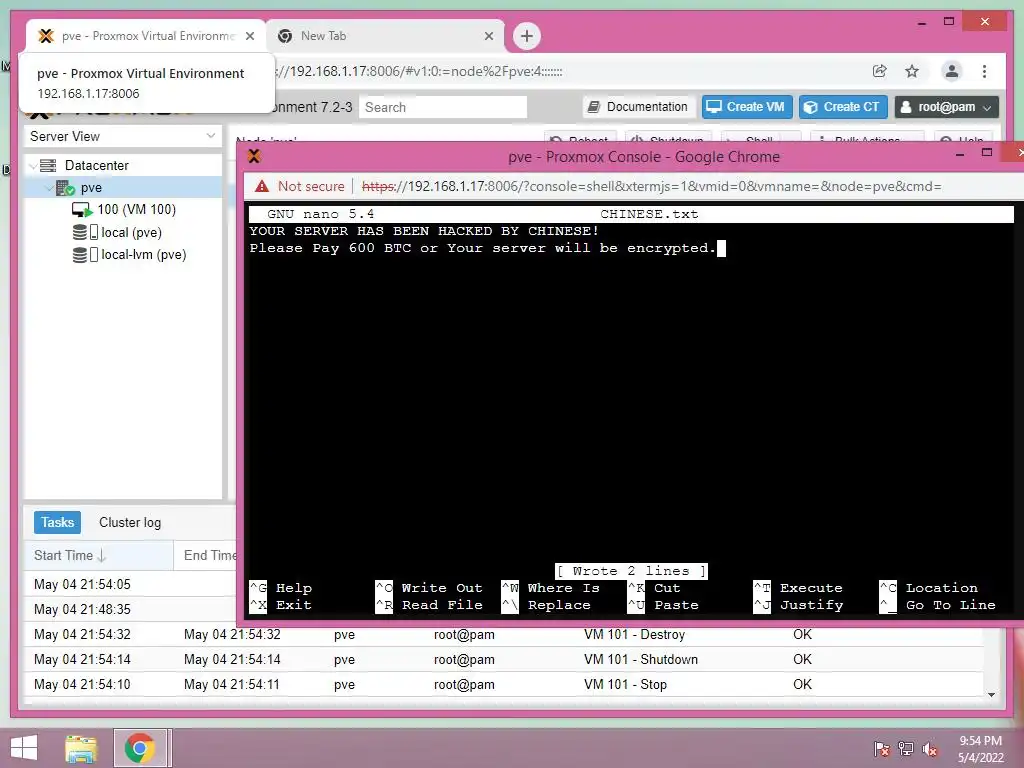This screenshot has height=768, width=1024.
Task: Select local-lvm (pve) storage in tree
Action: (x=144, y=255)
